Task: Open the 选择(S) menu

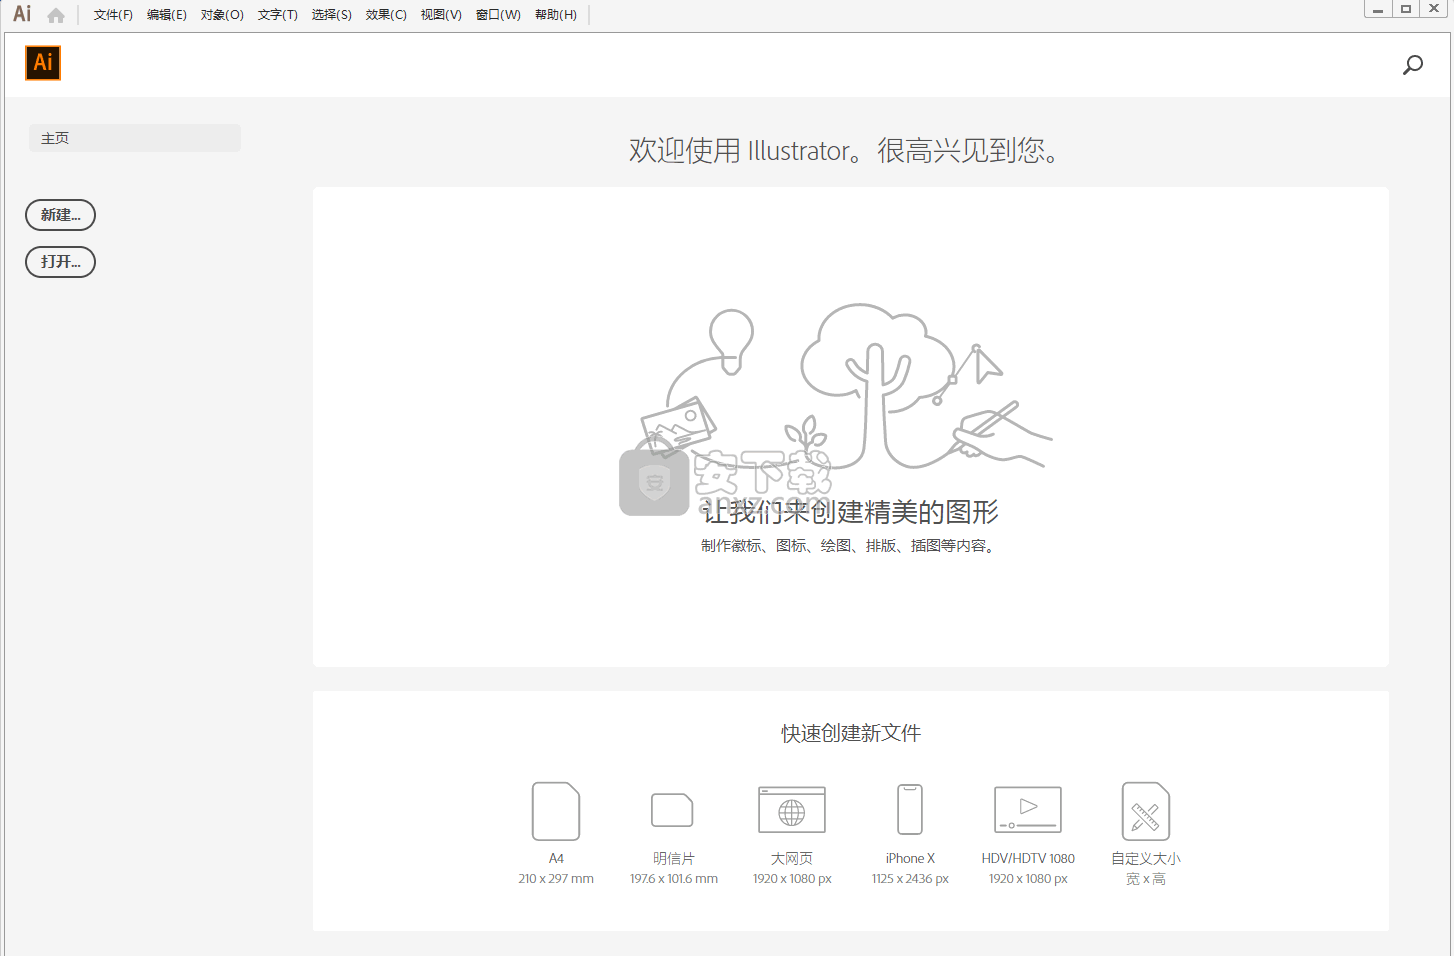Action: (332, 15)
